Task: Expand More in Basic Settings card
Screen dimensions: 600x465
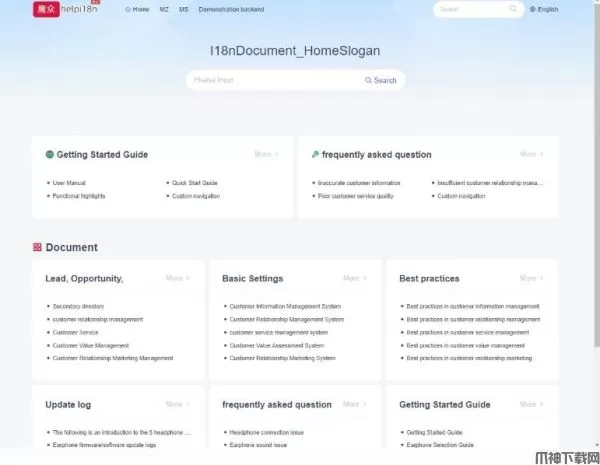Action: 355,278
